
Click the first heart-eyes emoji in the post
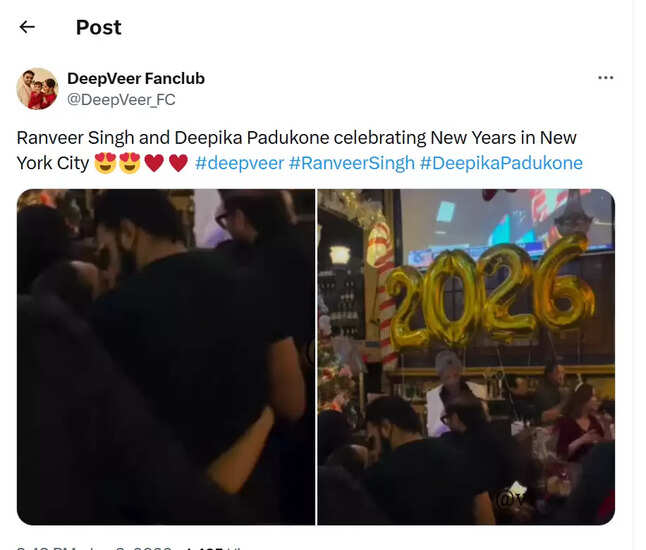click(x=105, y=163)
